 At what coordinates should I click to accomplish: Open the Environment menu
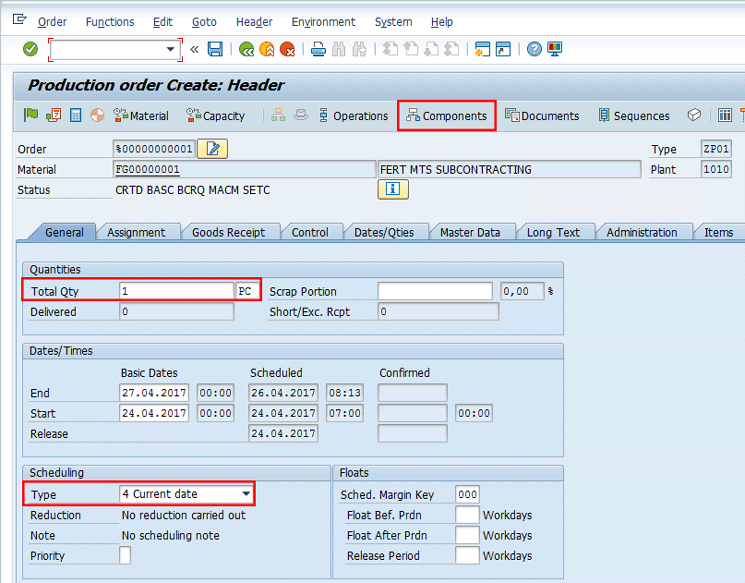click(x=322, y=22)
